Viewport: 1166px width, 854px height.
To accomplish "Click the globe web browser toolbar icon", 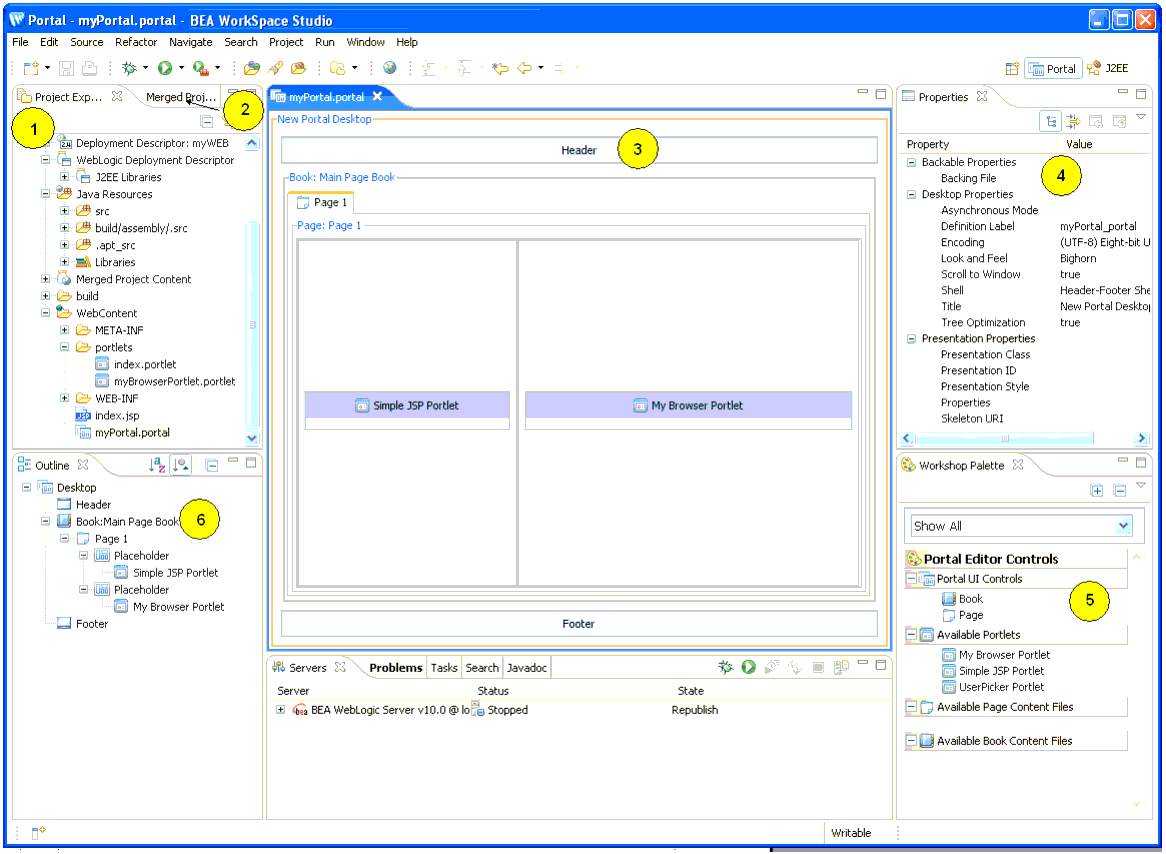I will click(390, 68).
